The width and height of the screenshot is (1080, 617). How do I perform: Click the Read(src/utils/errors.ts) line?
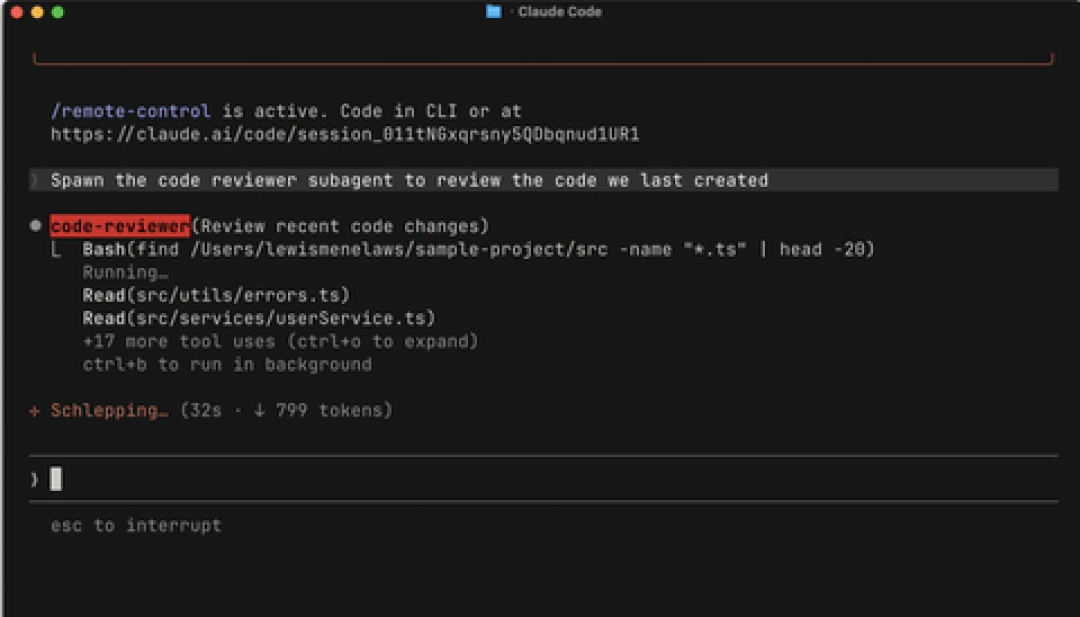click(216, 295)
